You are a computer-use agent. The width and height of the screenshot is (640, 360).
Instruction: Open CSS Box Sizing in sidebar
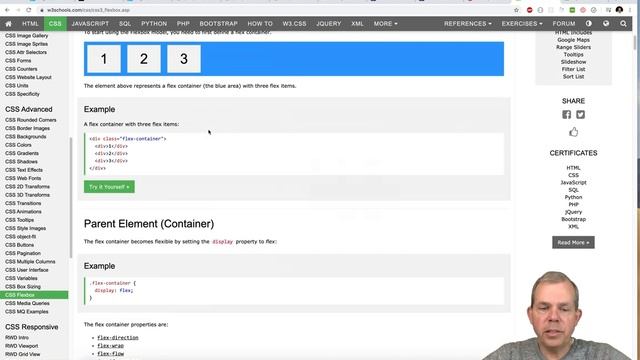coord(23,287)
